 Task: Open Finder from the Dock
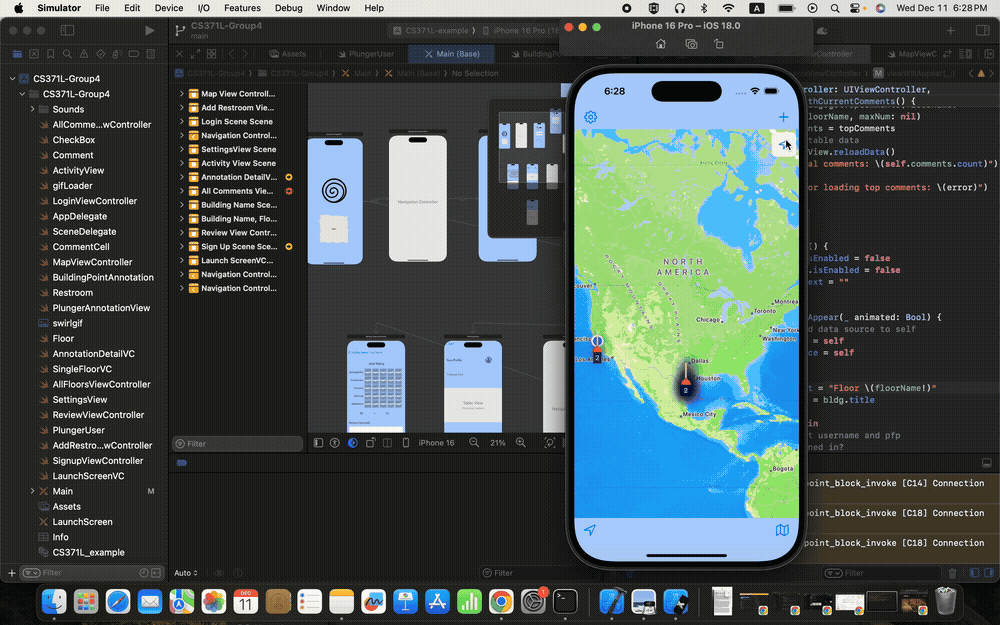click(x=54, y=601)
